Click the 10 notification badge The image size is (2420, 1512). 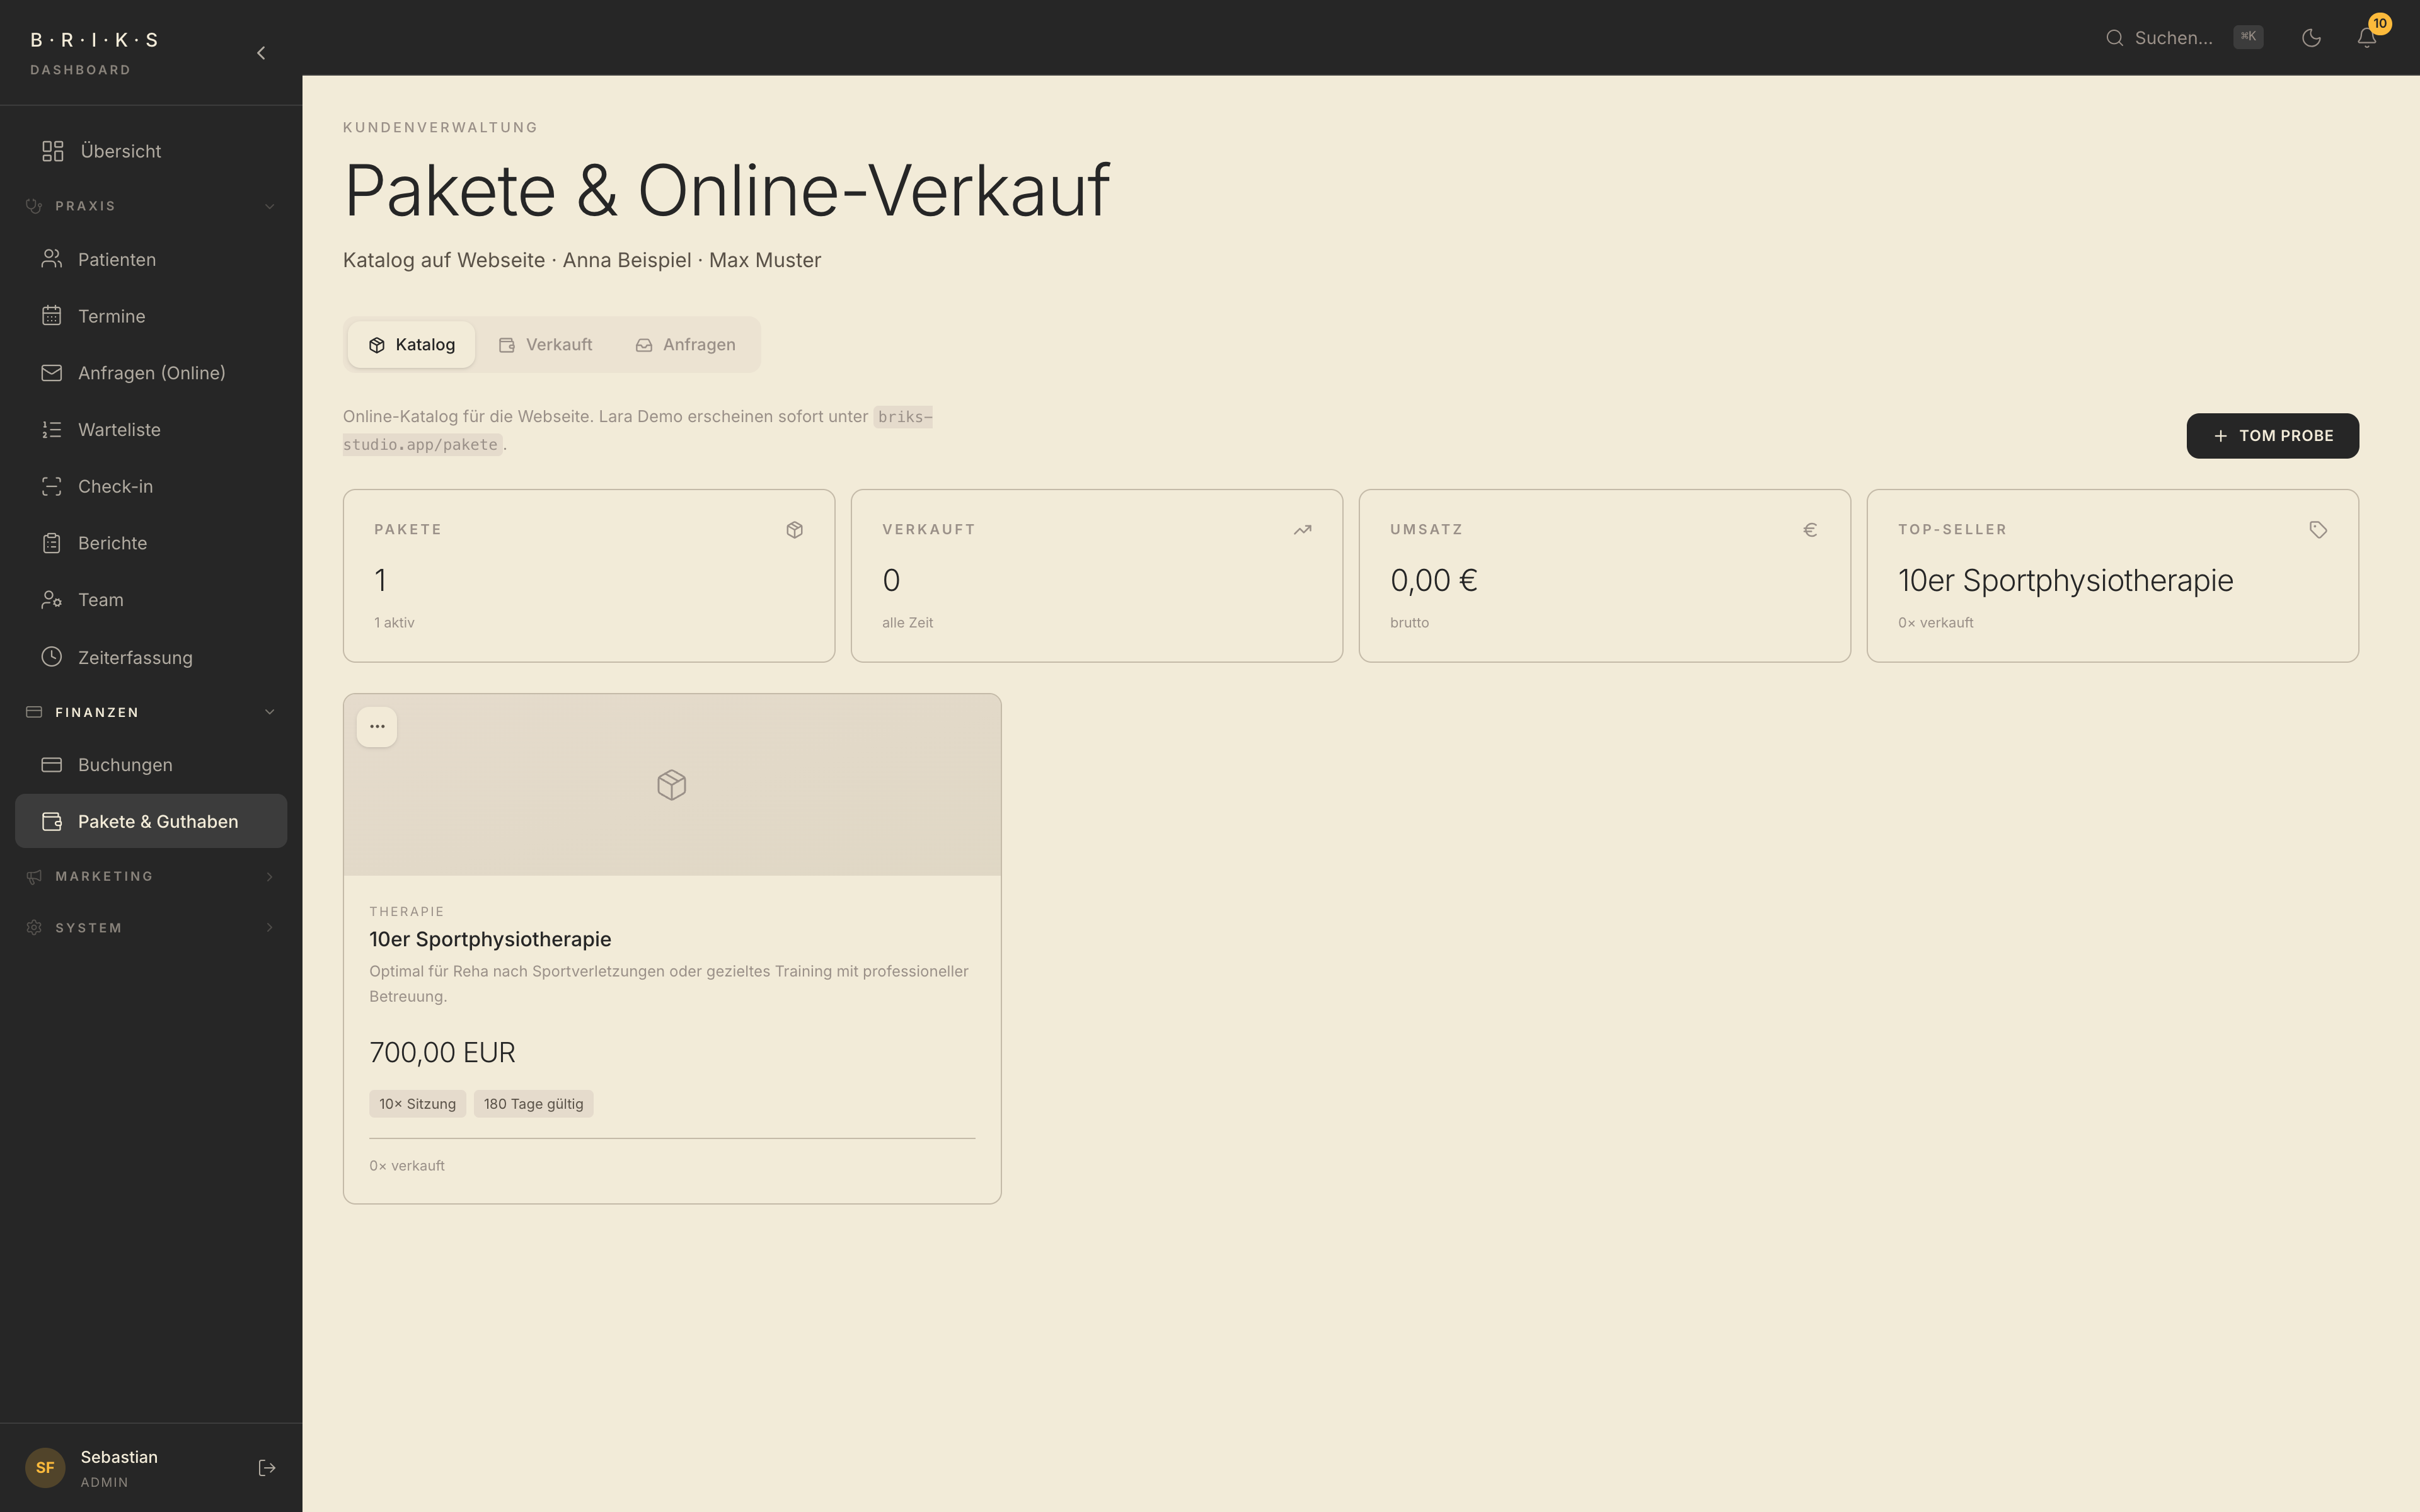coord(2379,24)
